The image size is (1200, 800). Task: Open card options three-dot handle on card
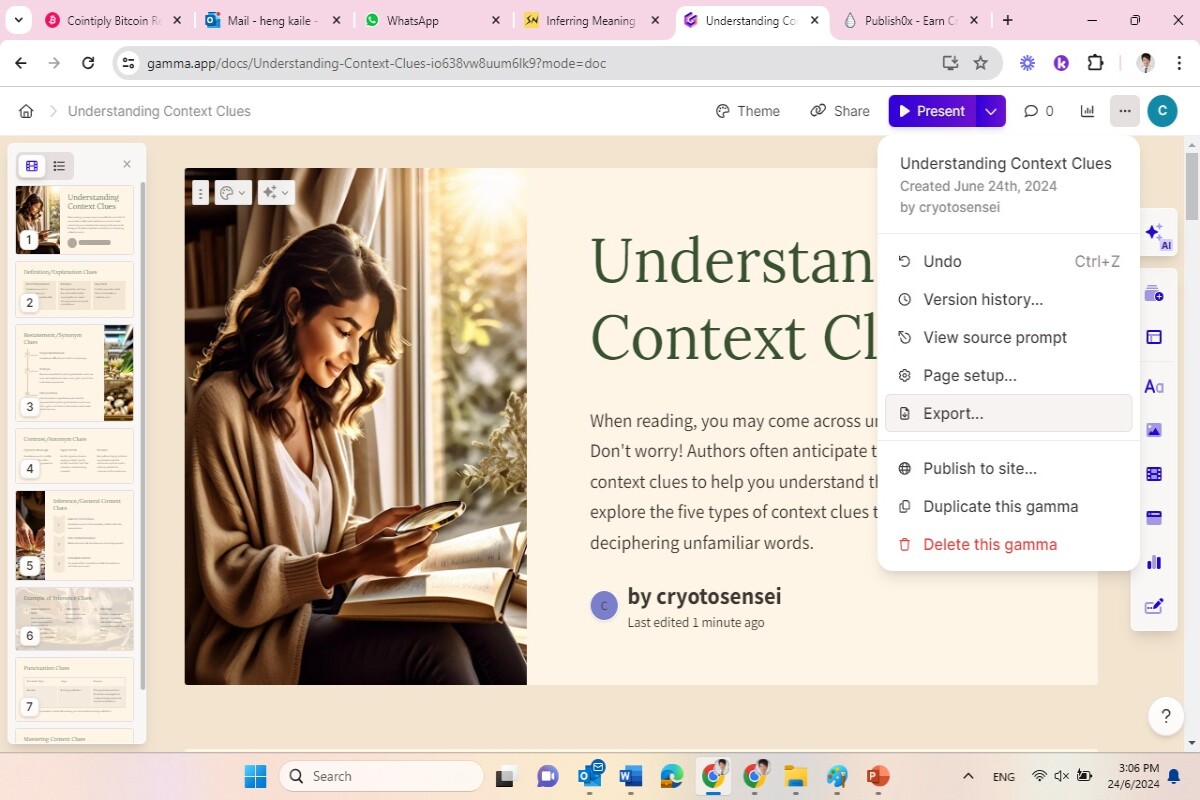click(200, 193)
